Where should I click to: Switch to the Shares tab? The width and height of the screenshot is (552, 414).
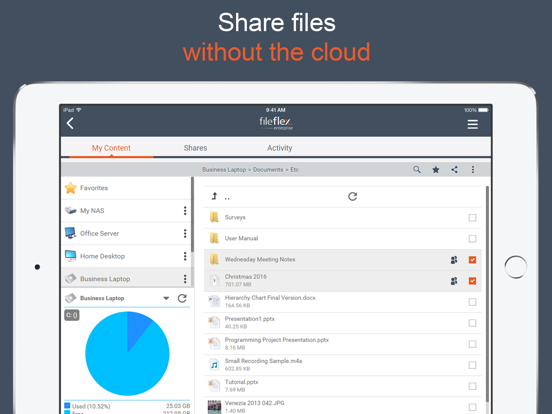195,148
